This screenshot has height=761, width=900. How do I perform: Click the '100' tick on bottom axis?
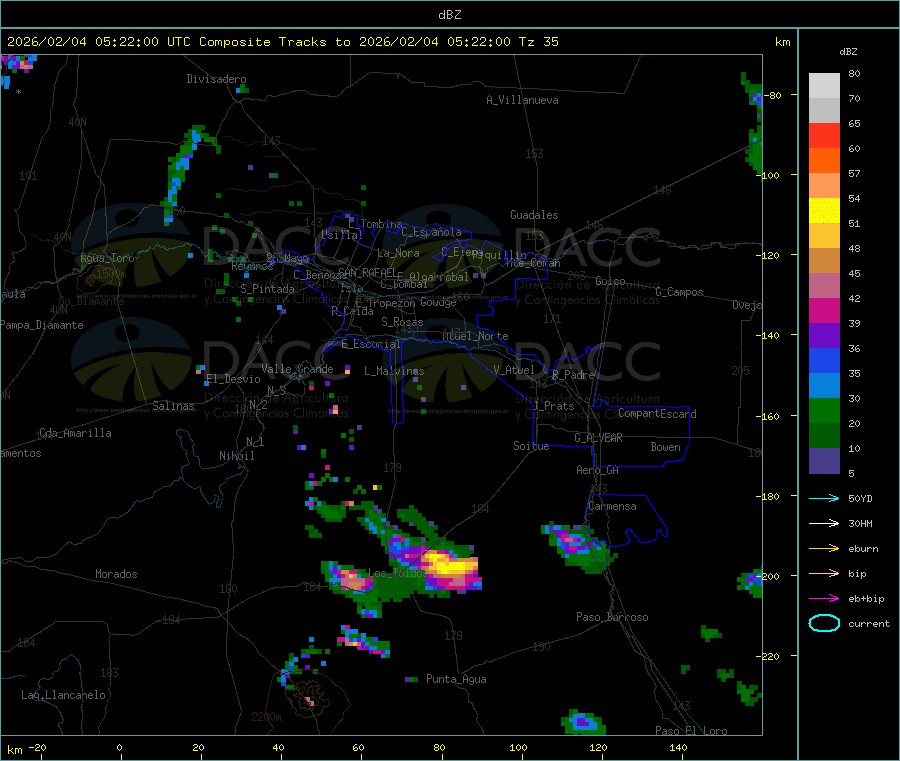(x=518, y=747)
